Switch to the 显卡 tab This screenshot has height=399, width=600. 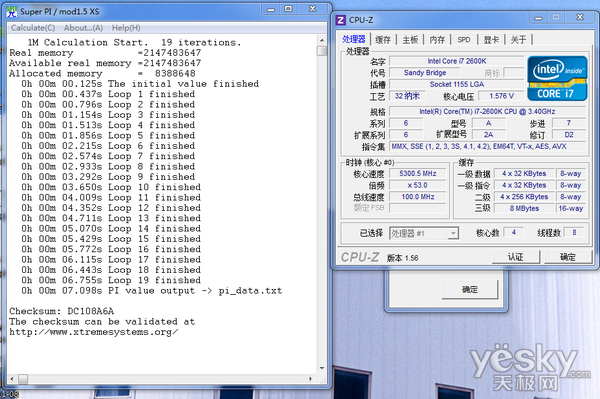[x=491, y=39]
